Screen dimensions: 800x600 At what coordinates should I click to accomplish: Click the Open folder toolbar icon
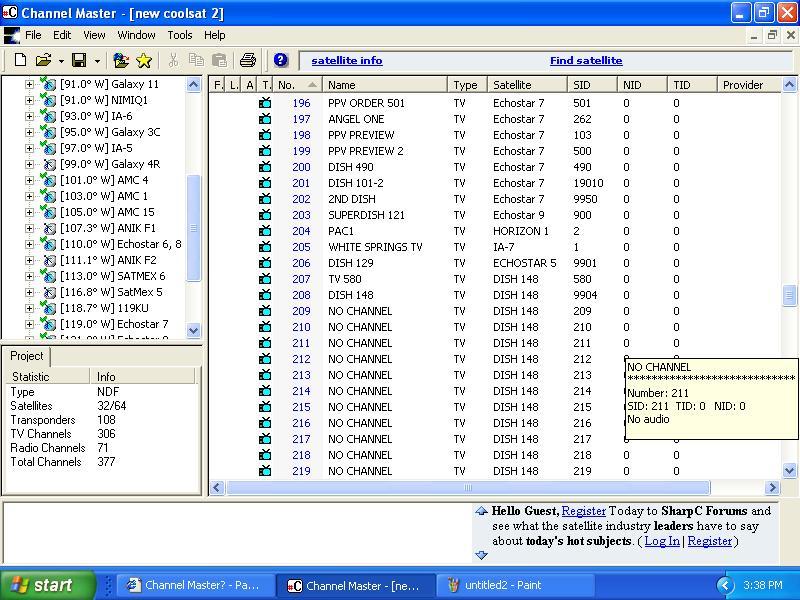click(x=43, y=60)
